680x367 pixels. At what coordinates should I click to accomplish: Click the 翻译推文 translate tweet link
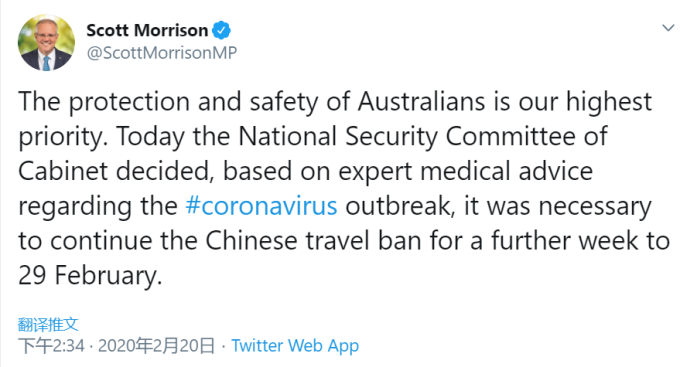coord(48,324)
